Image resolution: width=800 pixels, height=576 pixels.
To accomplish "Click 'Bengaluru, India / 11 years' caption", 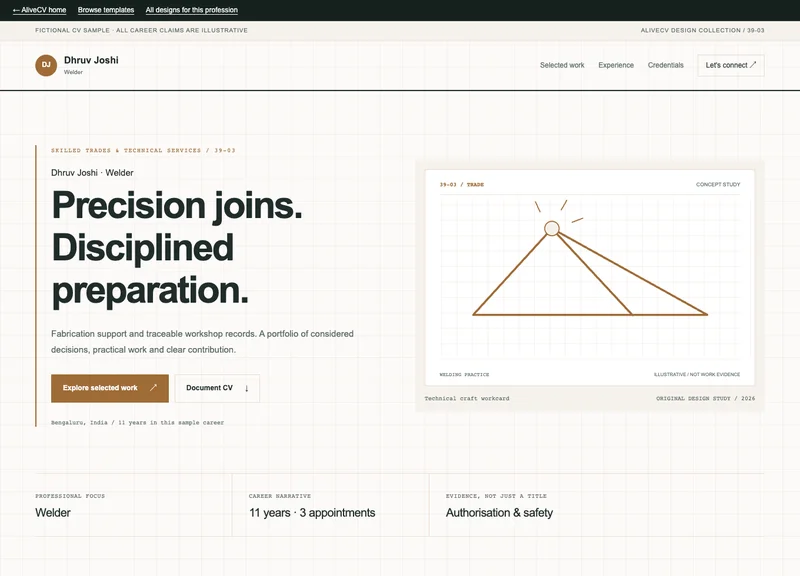I will 137,422.
